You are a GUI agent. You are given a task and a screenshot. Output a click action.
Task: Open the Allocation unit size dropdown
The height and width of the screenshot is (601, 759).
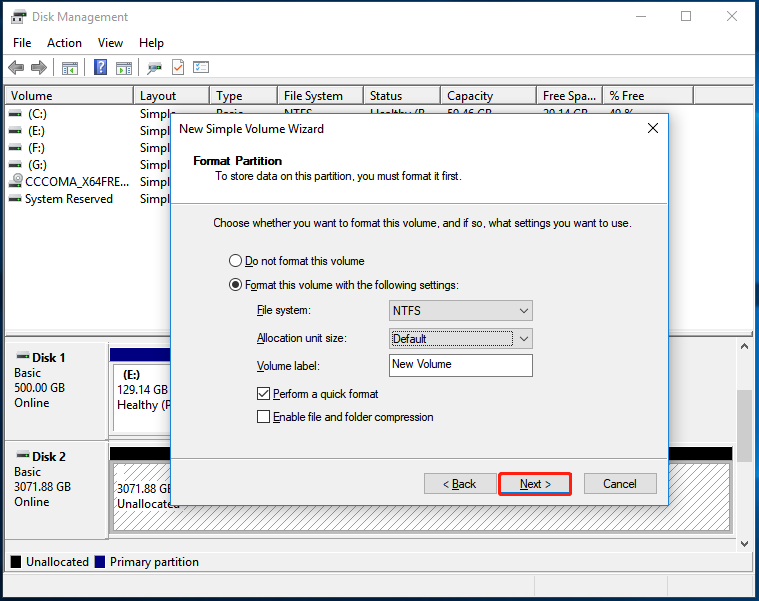[x=460, y=339]
